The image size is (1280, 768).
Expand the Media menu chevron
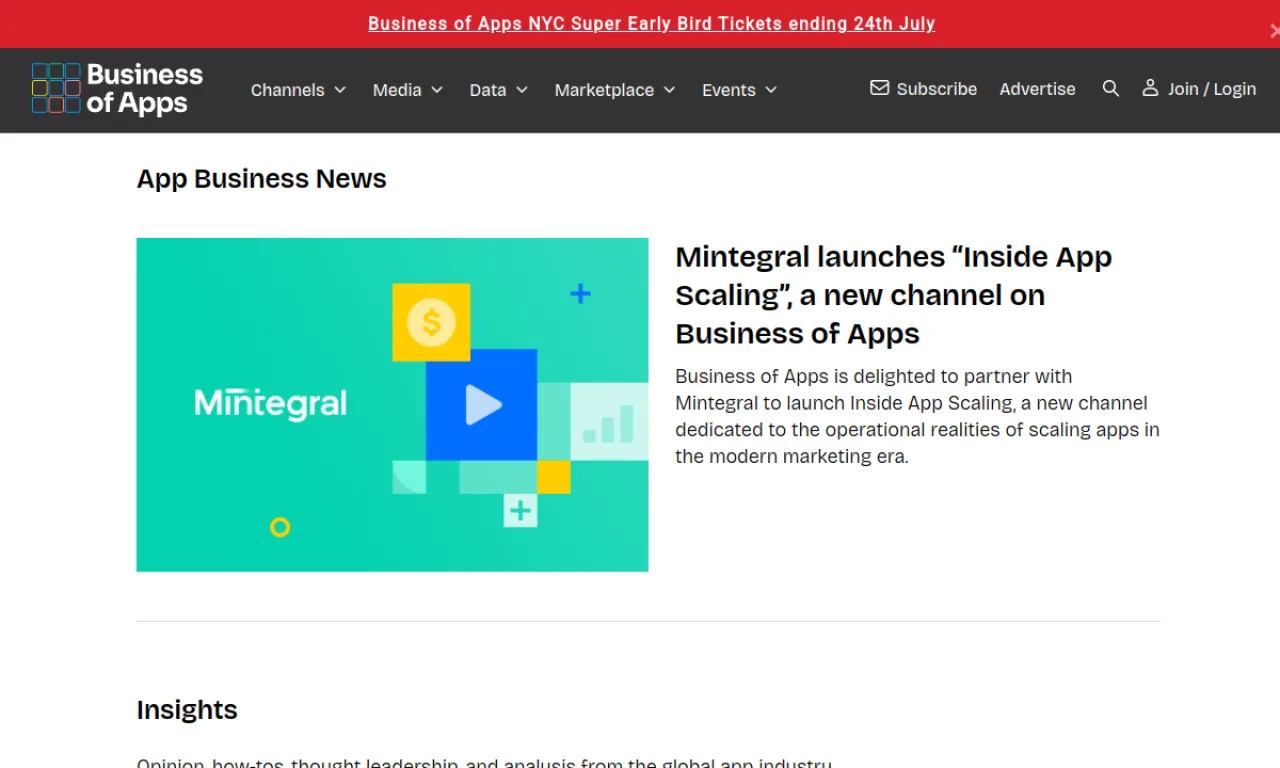(437, 90)
